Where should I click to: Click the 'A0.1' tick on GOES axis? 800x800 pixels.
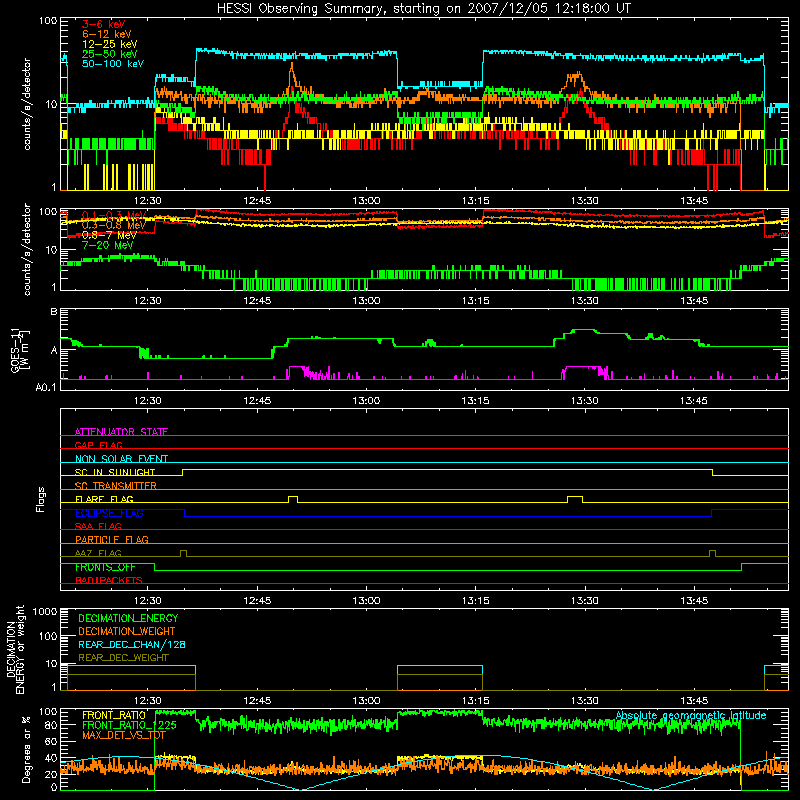tap(46, 388)
